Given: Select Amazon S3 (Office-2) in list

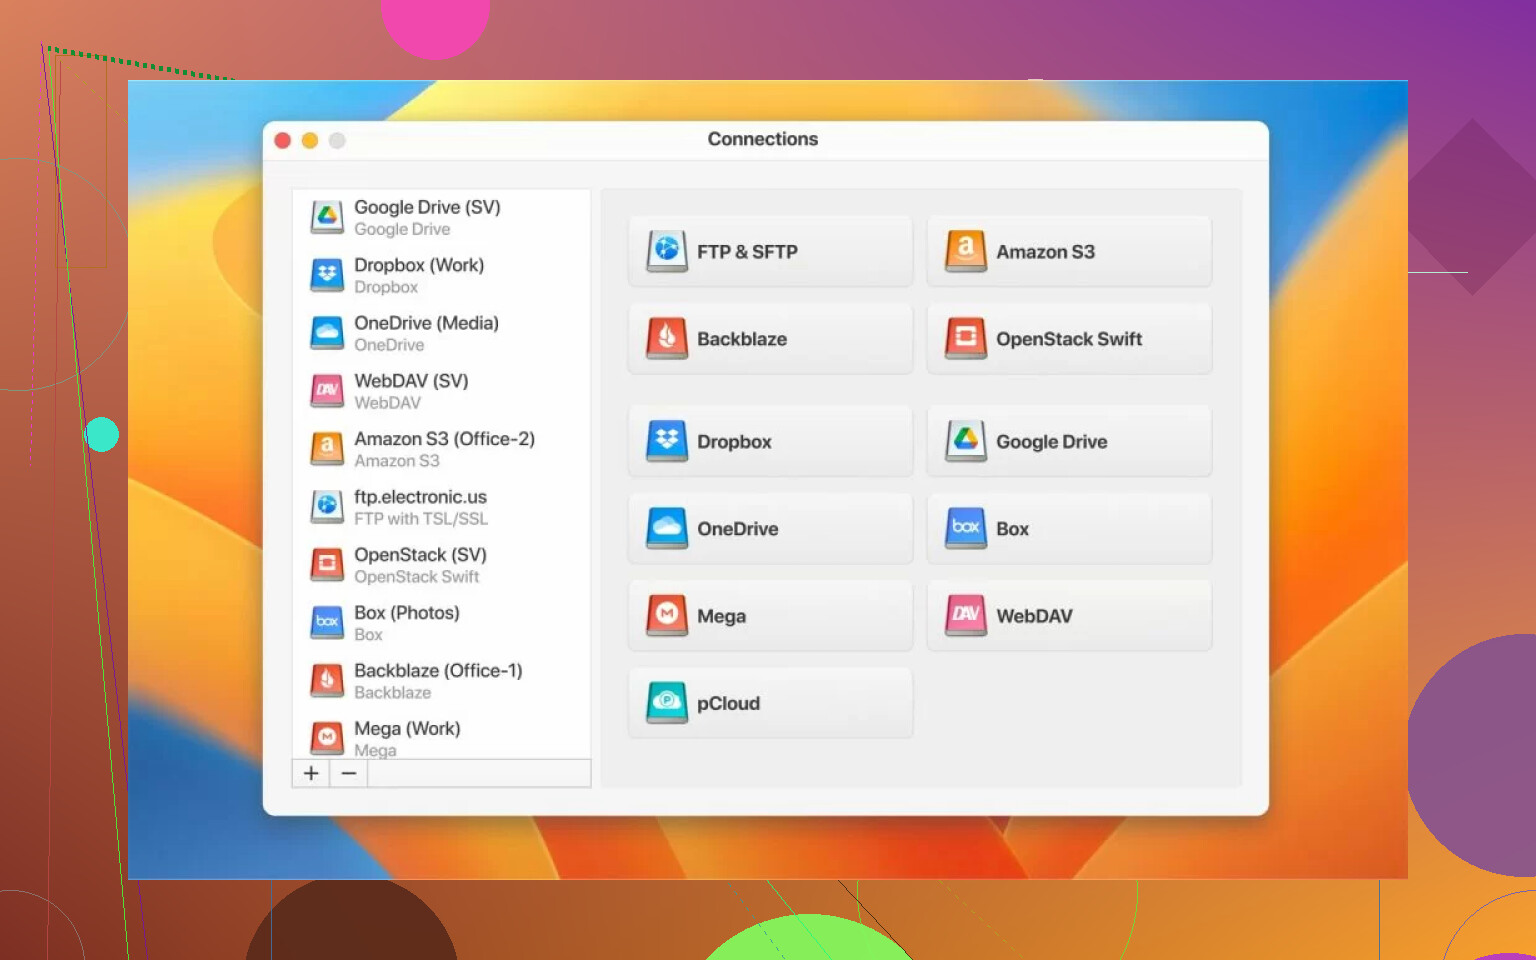Looking at the screenshot, I should [444, 449].
